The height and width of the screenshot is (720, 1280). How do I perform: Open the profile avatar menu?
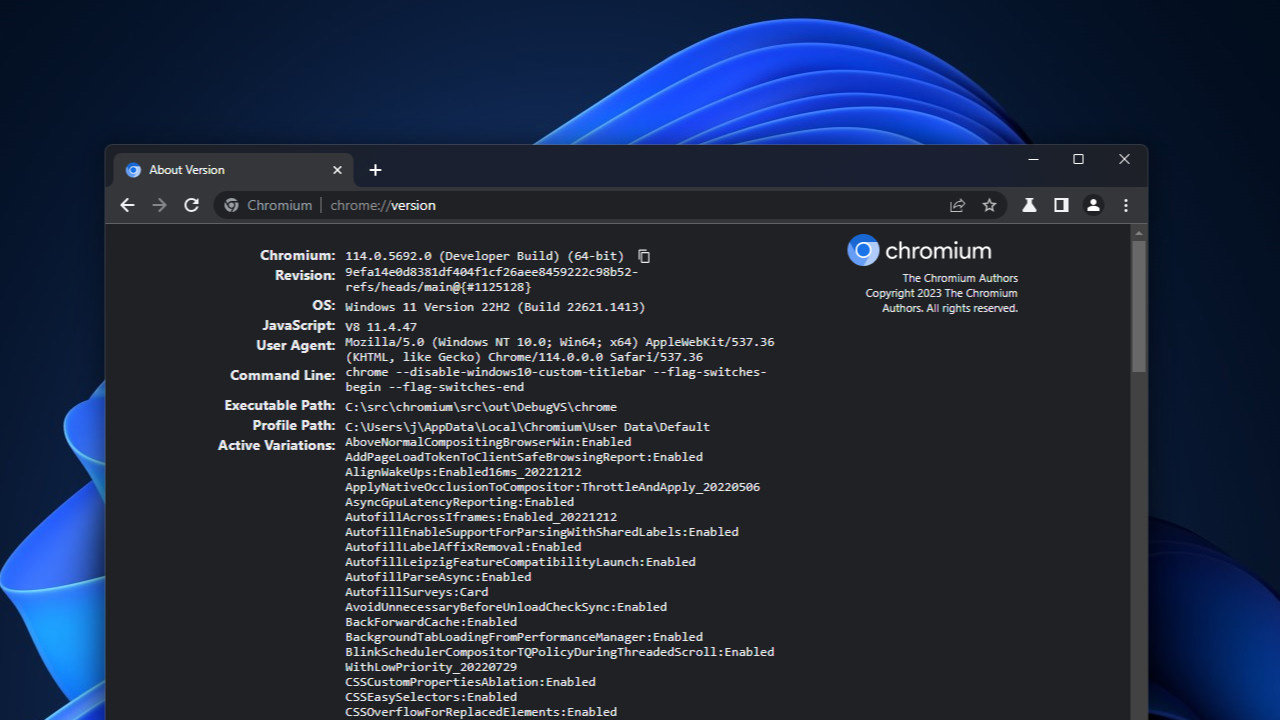coord(1093,205)
